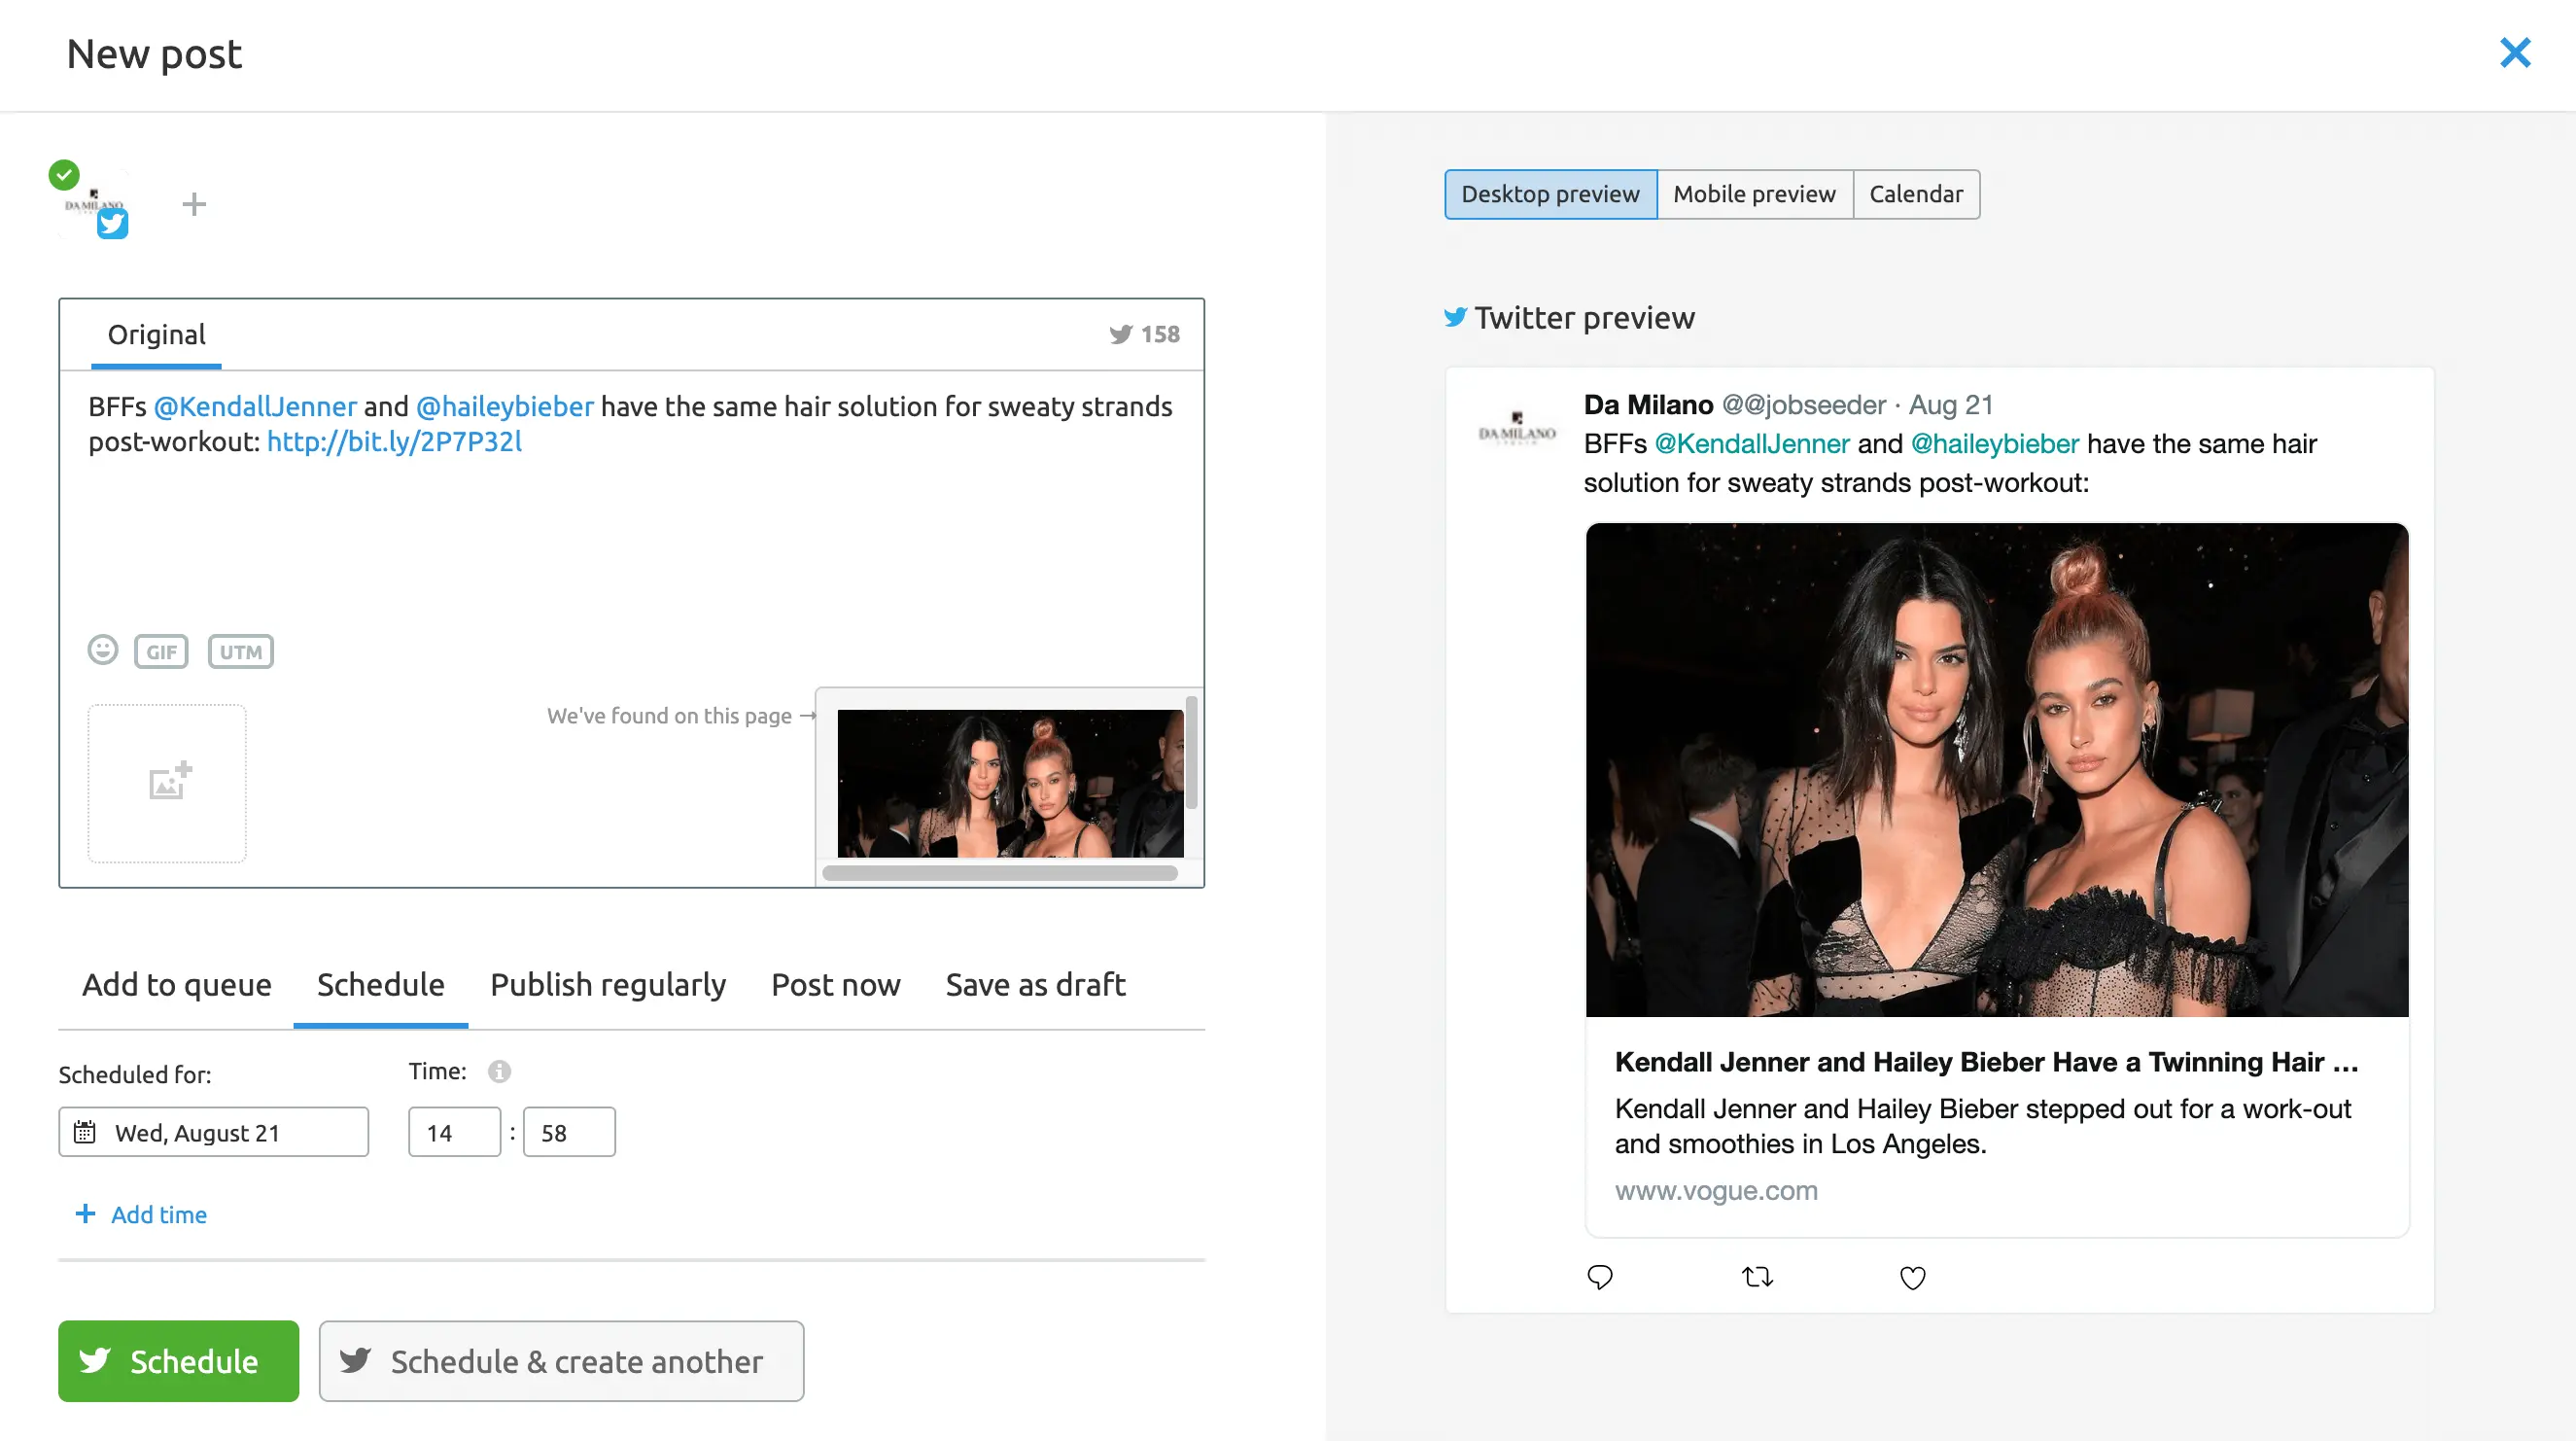Click the Twitter preview heading
2576x1441 pixels.
tap(1584, 317)
